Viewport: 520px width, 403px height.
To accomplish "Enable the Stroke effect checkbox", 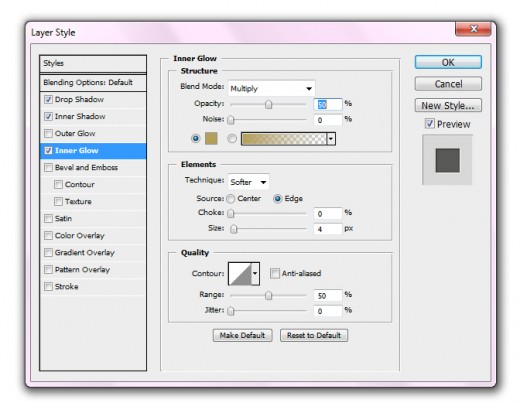I will (x=48, y=286).
